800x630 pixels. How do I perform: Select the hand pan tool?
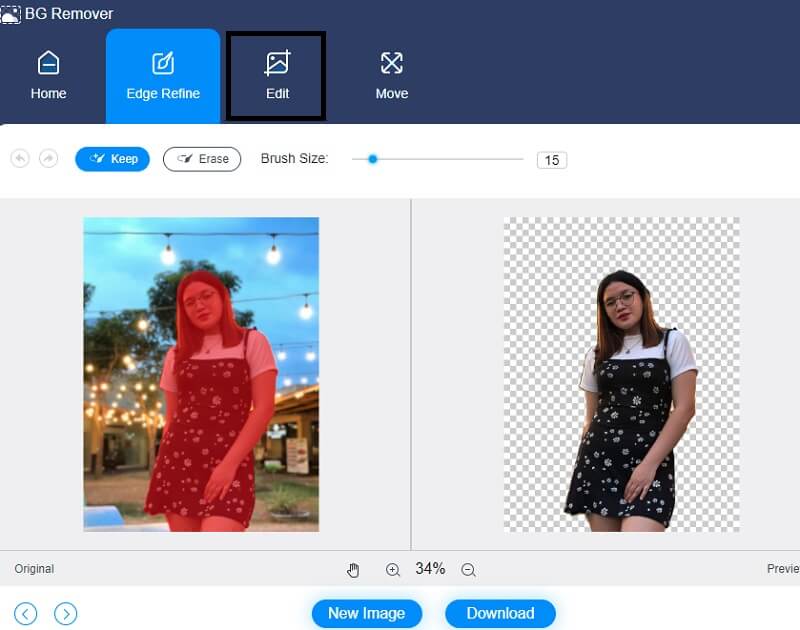click(353, 569)
